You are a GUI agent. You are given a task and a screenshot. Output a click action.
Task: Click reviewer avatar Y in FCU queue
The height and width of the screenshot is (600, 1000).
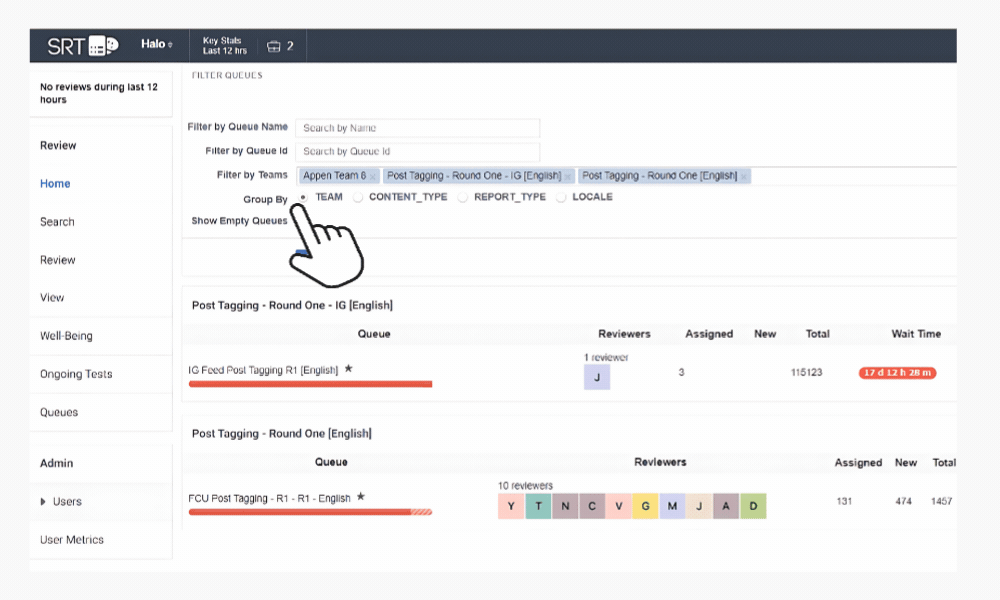pos(511,507)
